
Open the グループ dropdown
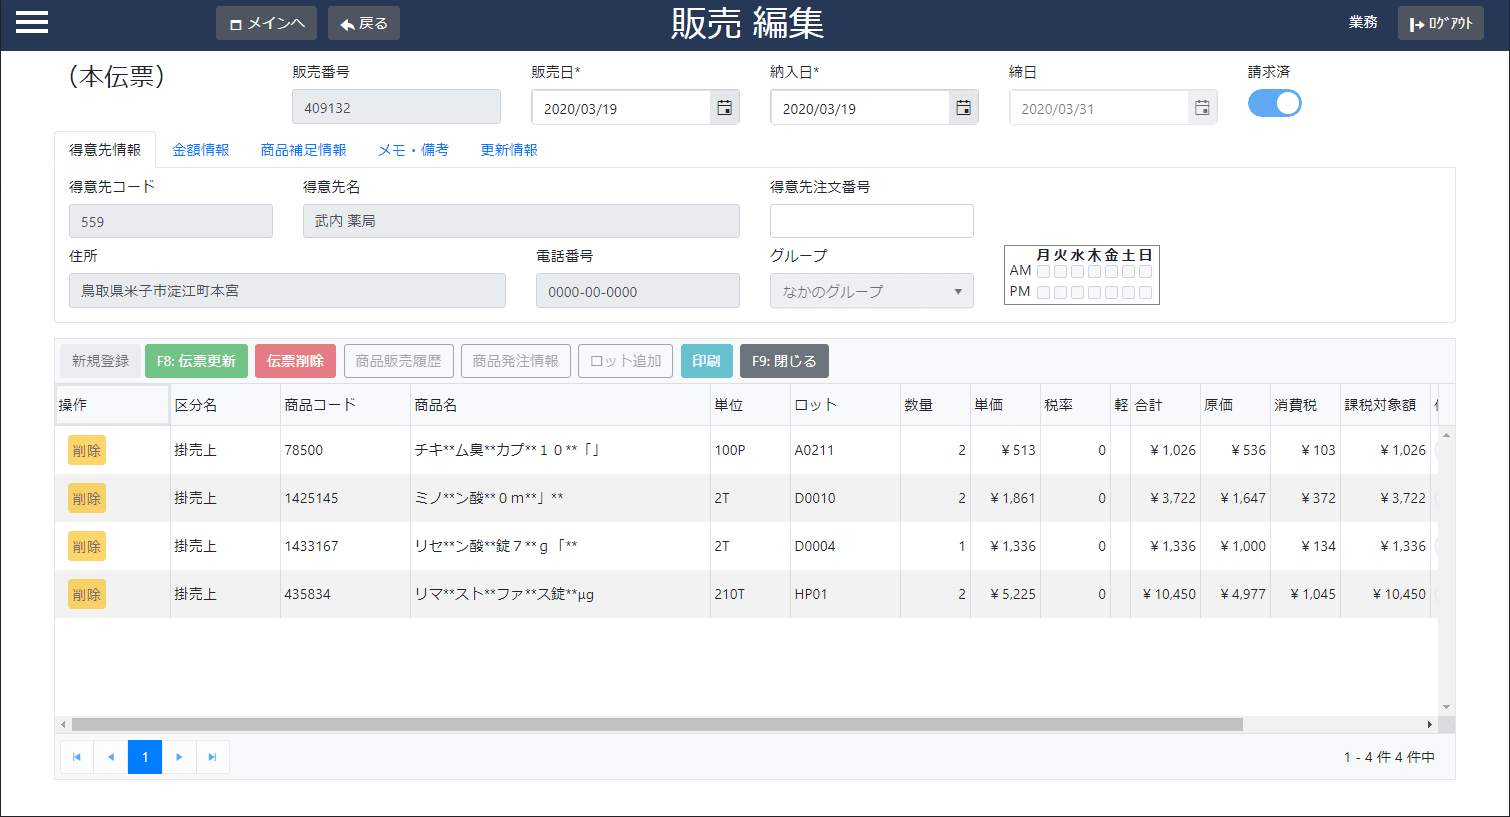click(x=871, y=291)
